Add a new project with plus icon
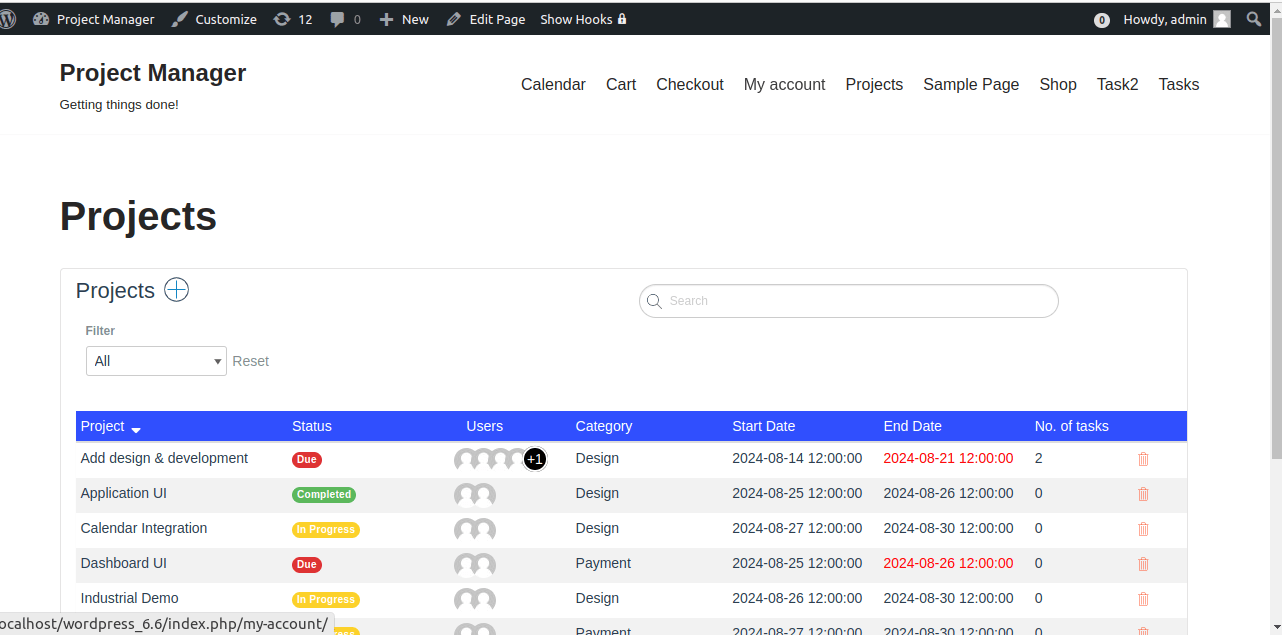1282x635 pixels. [x=176, y=290]
